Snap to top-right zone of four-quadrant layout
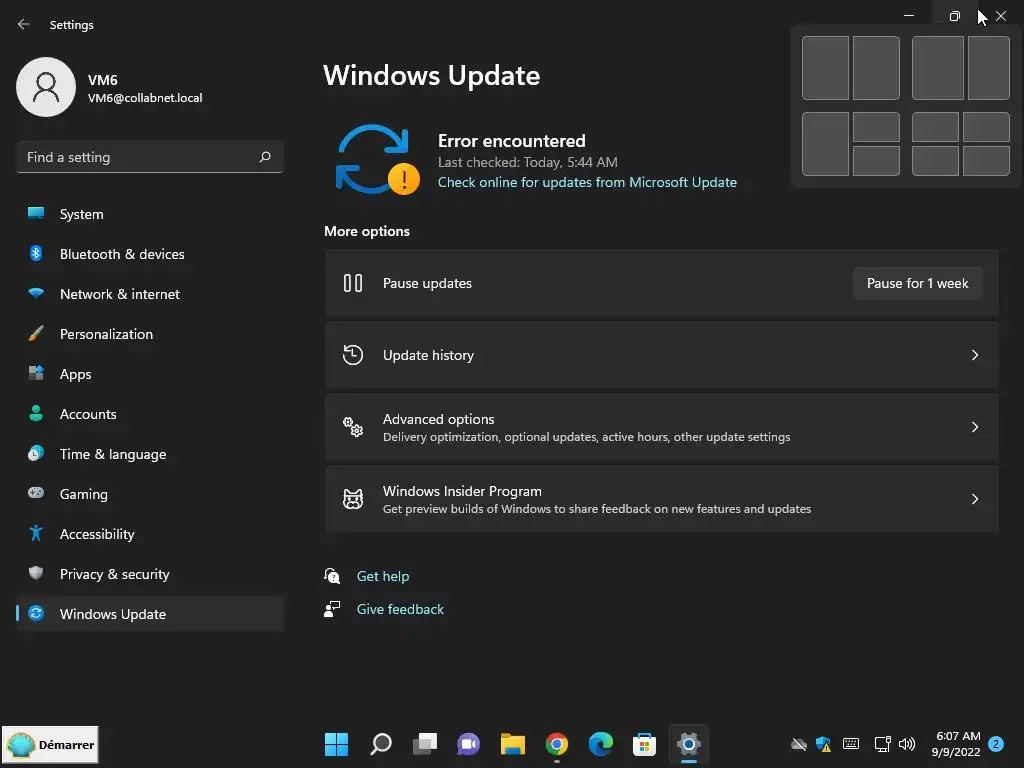 point(986,127)
